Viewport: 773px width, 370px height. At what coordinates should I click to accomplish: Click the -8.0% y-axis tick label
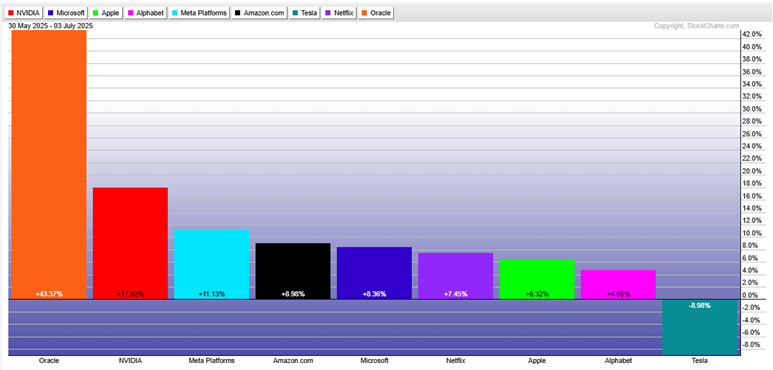[x=752, y=345]
